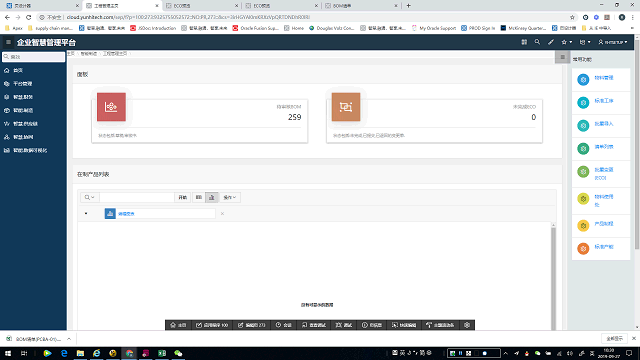Click the 0 count on ECO card
This screenshot has height=360, width=640.
[x=533, y=117]
